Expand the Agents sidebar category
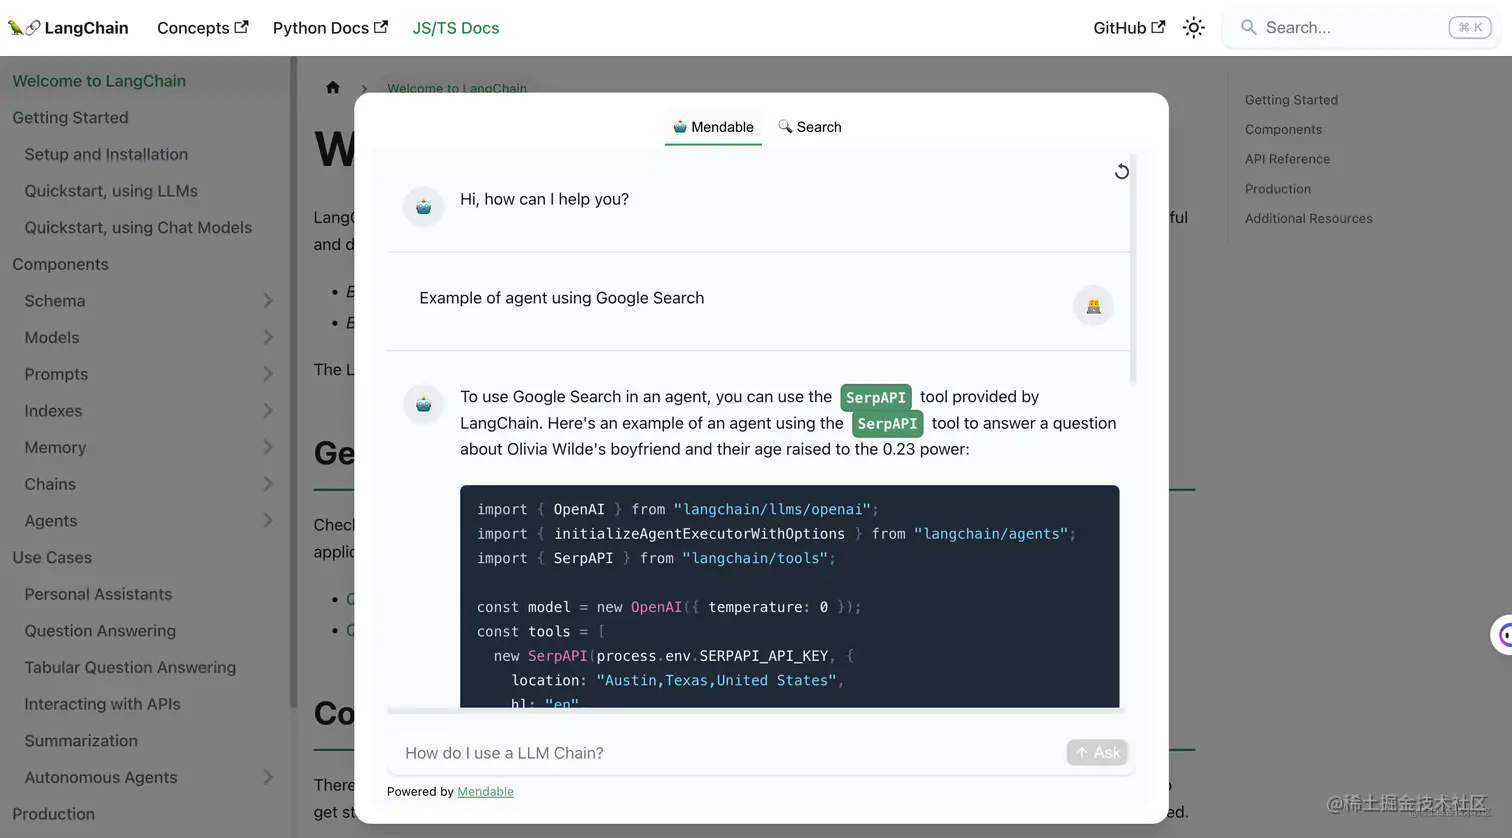Viewport: 1512px width, 838px height. coord(267,521)
